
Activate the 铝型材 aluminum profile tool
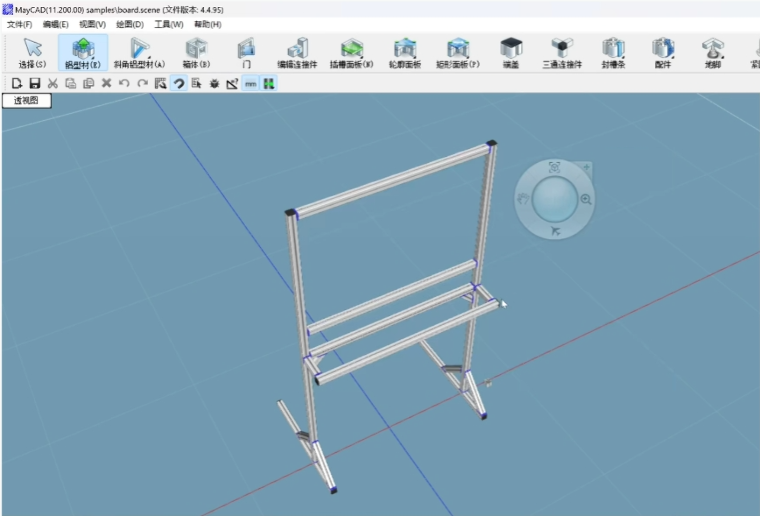click(x=82, y=52)
